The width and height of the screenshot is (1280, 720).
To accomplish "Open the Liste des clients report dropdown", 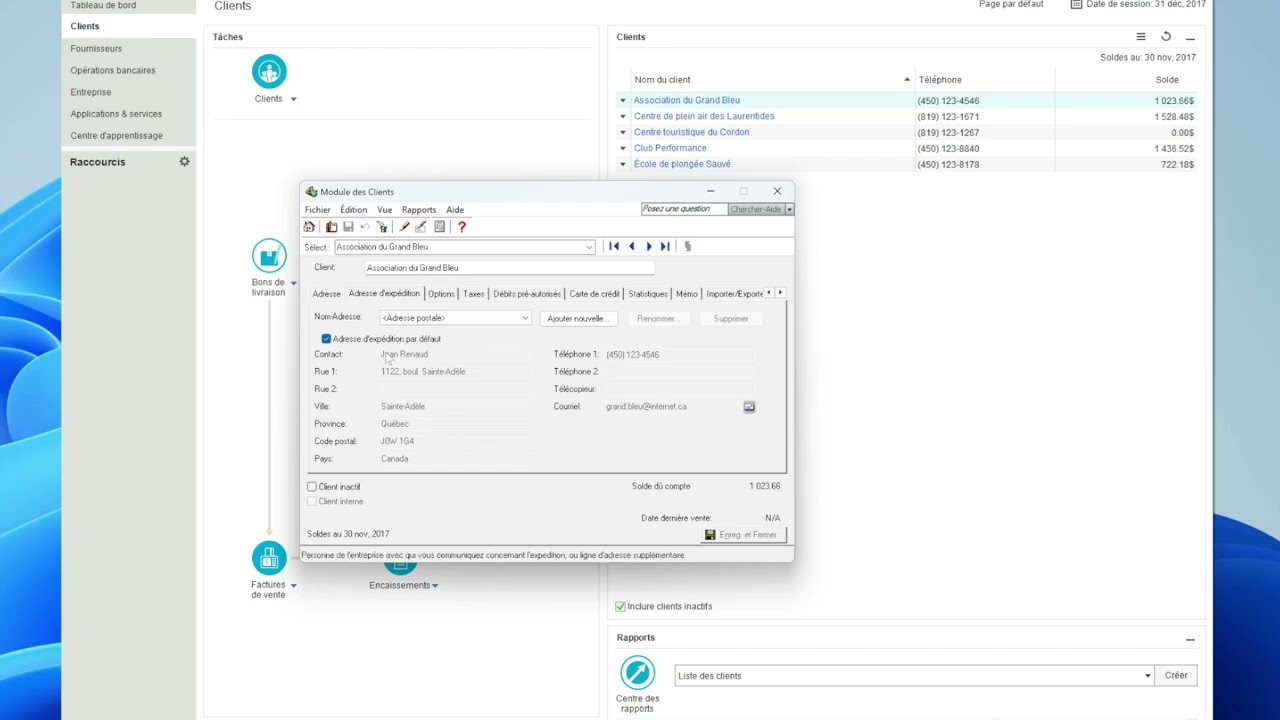I will coord(1147,676).
